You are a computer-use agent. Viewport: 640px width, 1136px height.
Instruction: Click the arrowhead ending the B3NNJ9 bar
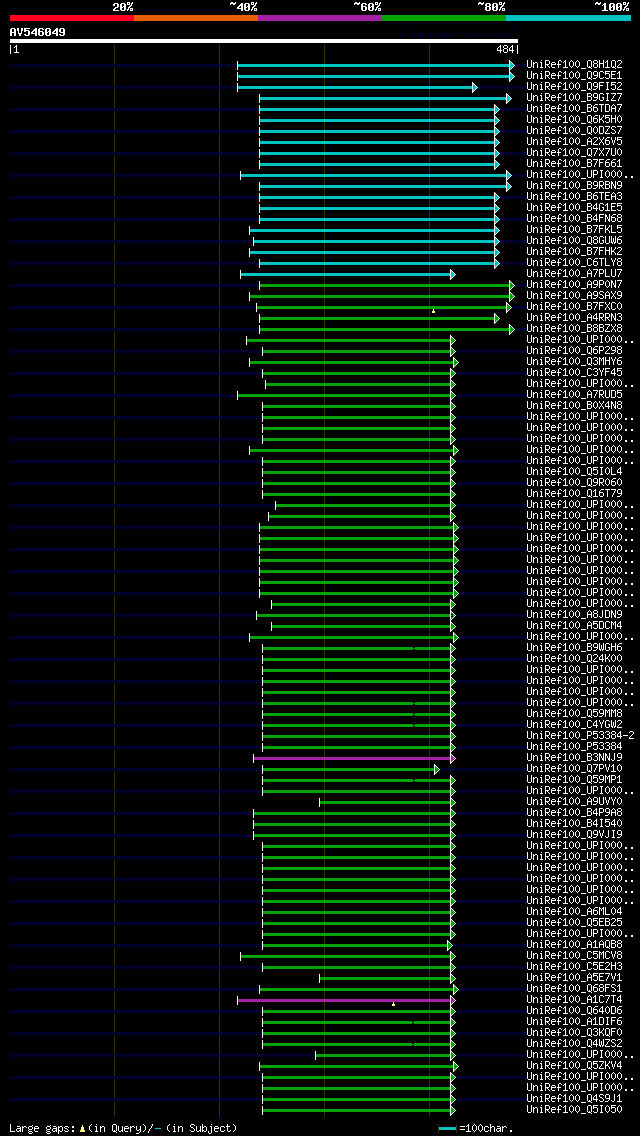pos(452,759)
